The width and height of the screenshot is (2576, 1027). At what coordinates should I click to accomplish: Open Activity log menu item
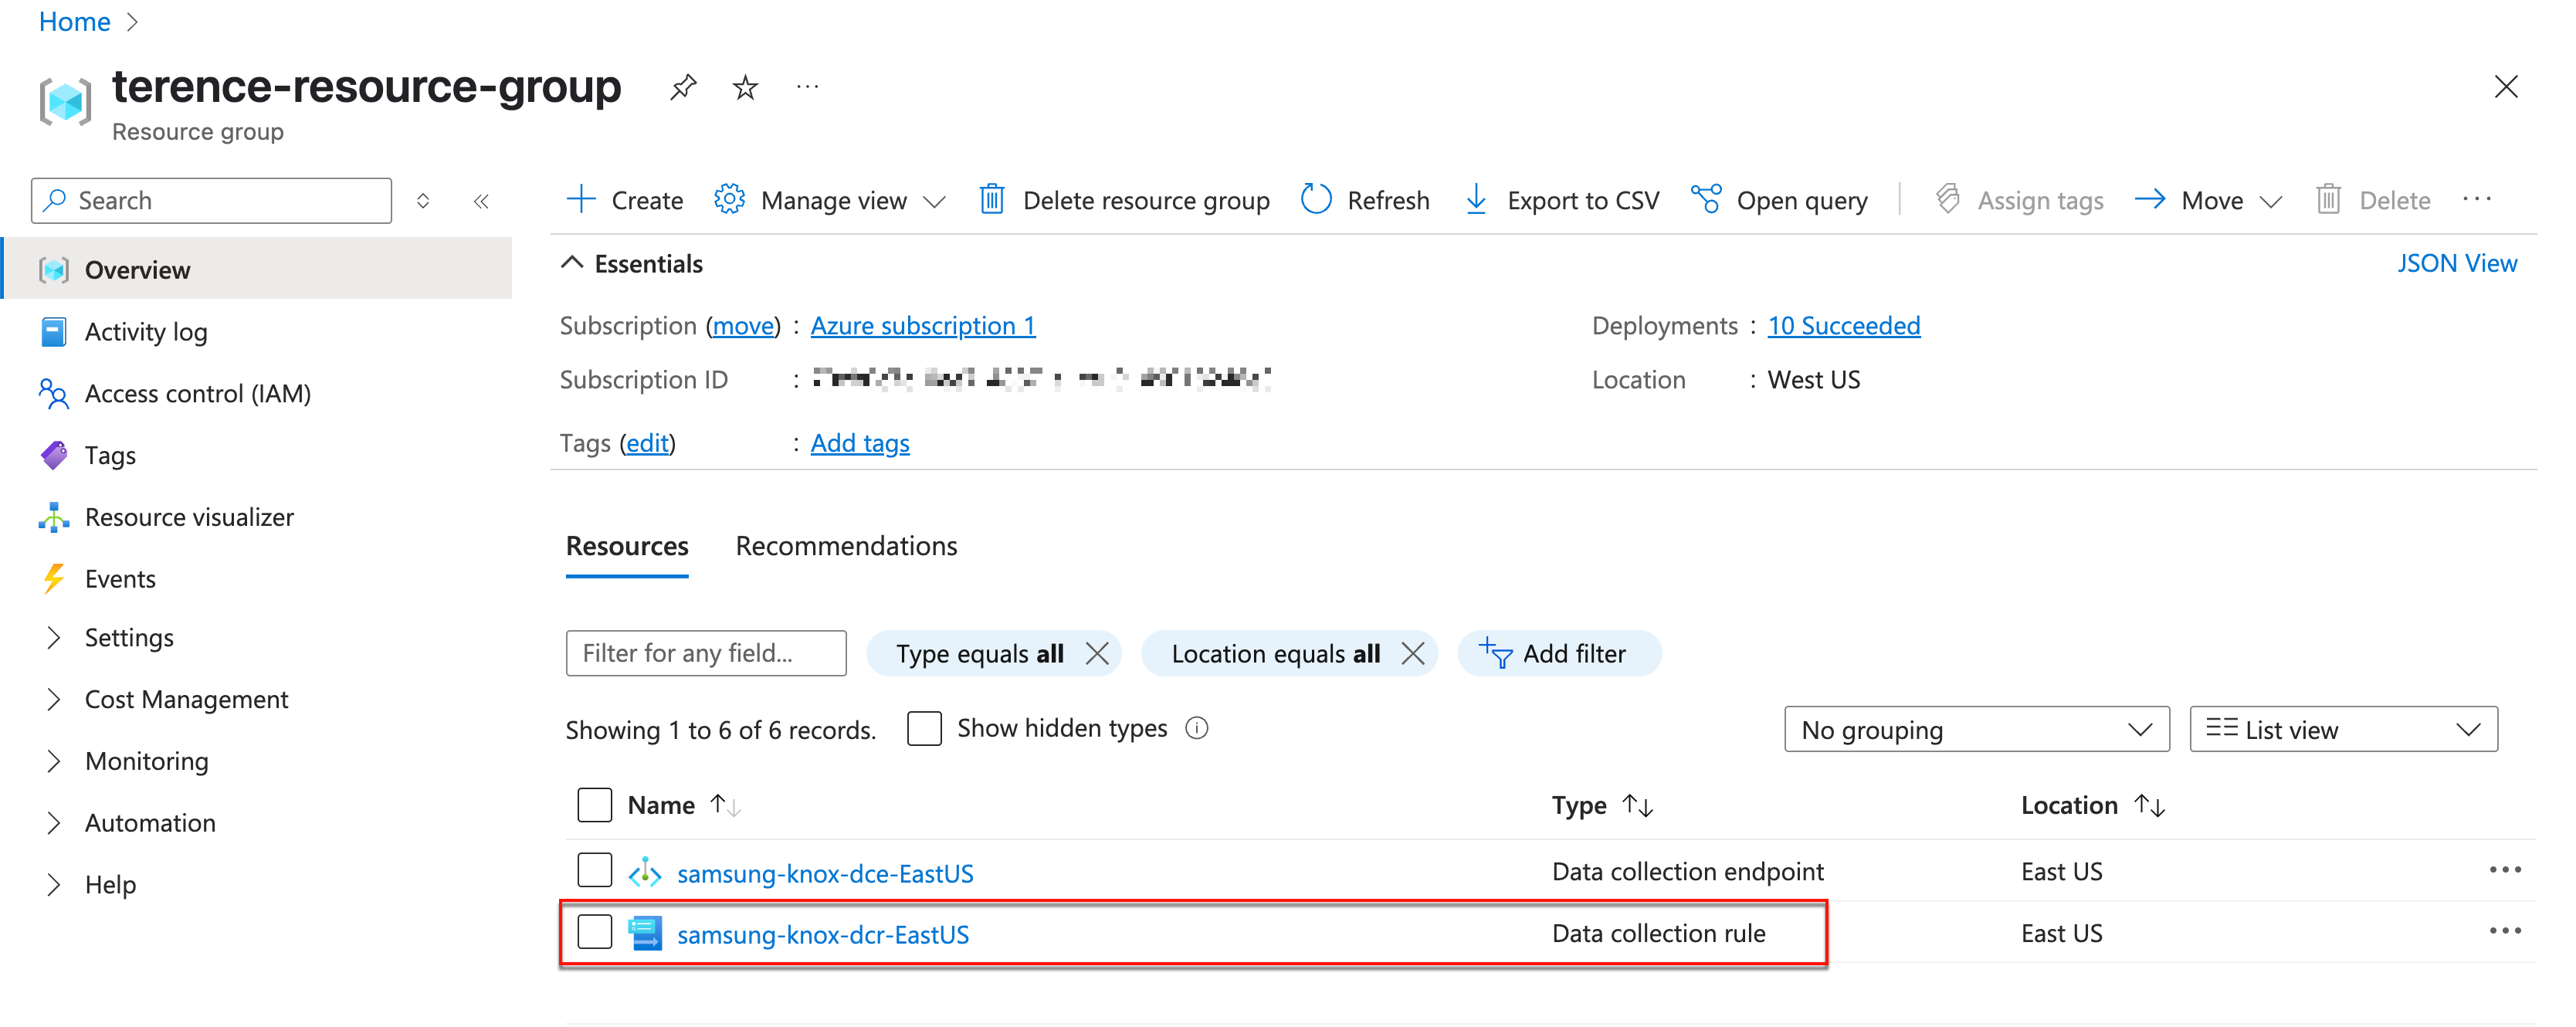[x=146, y=331]
